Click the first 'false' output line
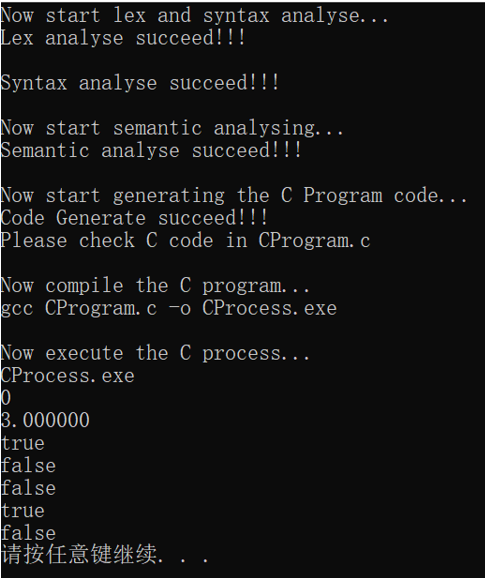Viewport: 485px width, 578px height. [x=28, y=466]
